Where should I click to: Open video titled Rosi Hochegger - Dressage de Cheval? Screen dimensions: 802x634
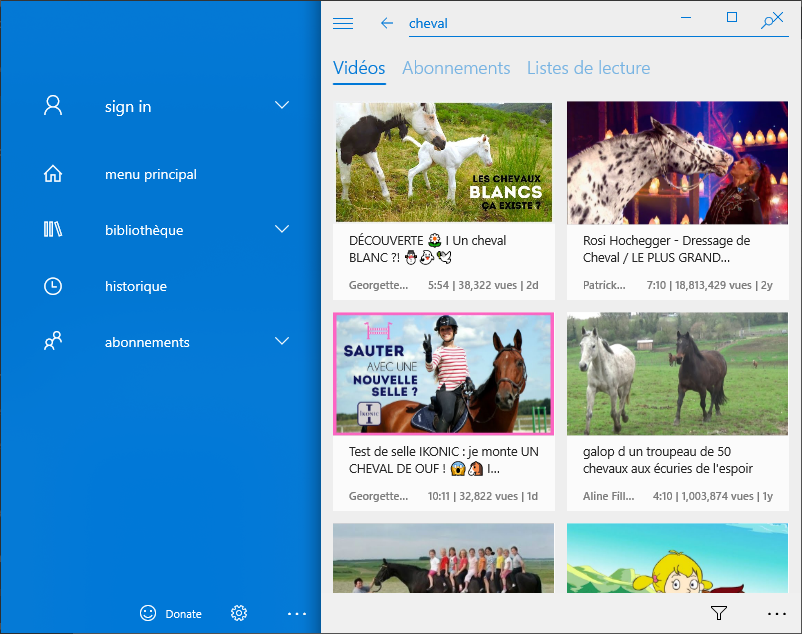point(666,249)
